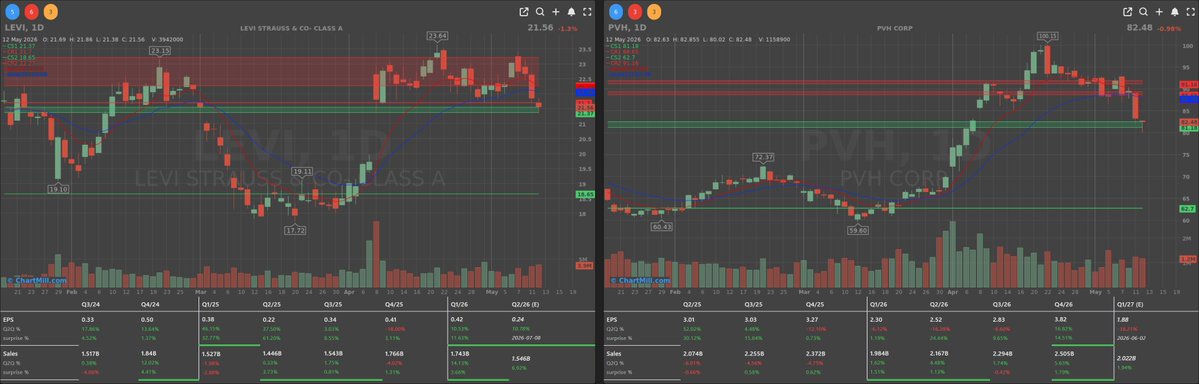Select Q1/27 (E) estimate column for PVH

[x=1129, y=304]
